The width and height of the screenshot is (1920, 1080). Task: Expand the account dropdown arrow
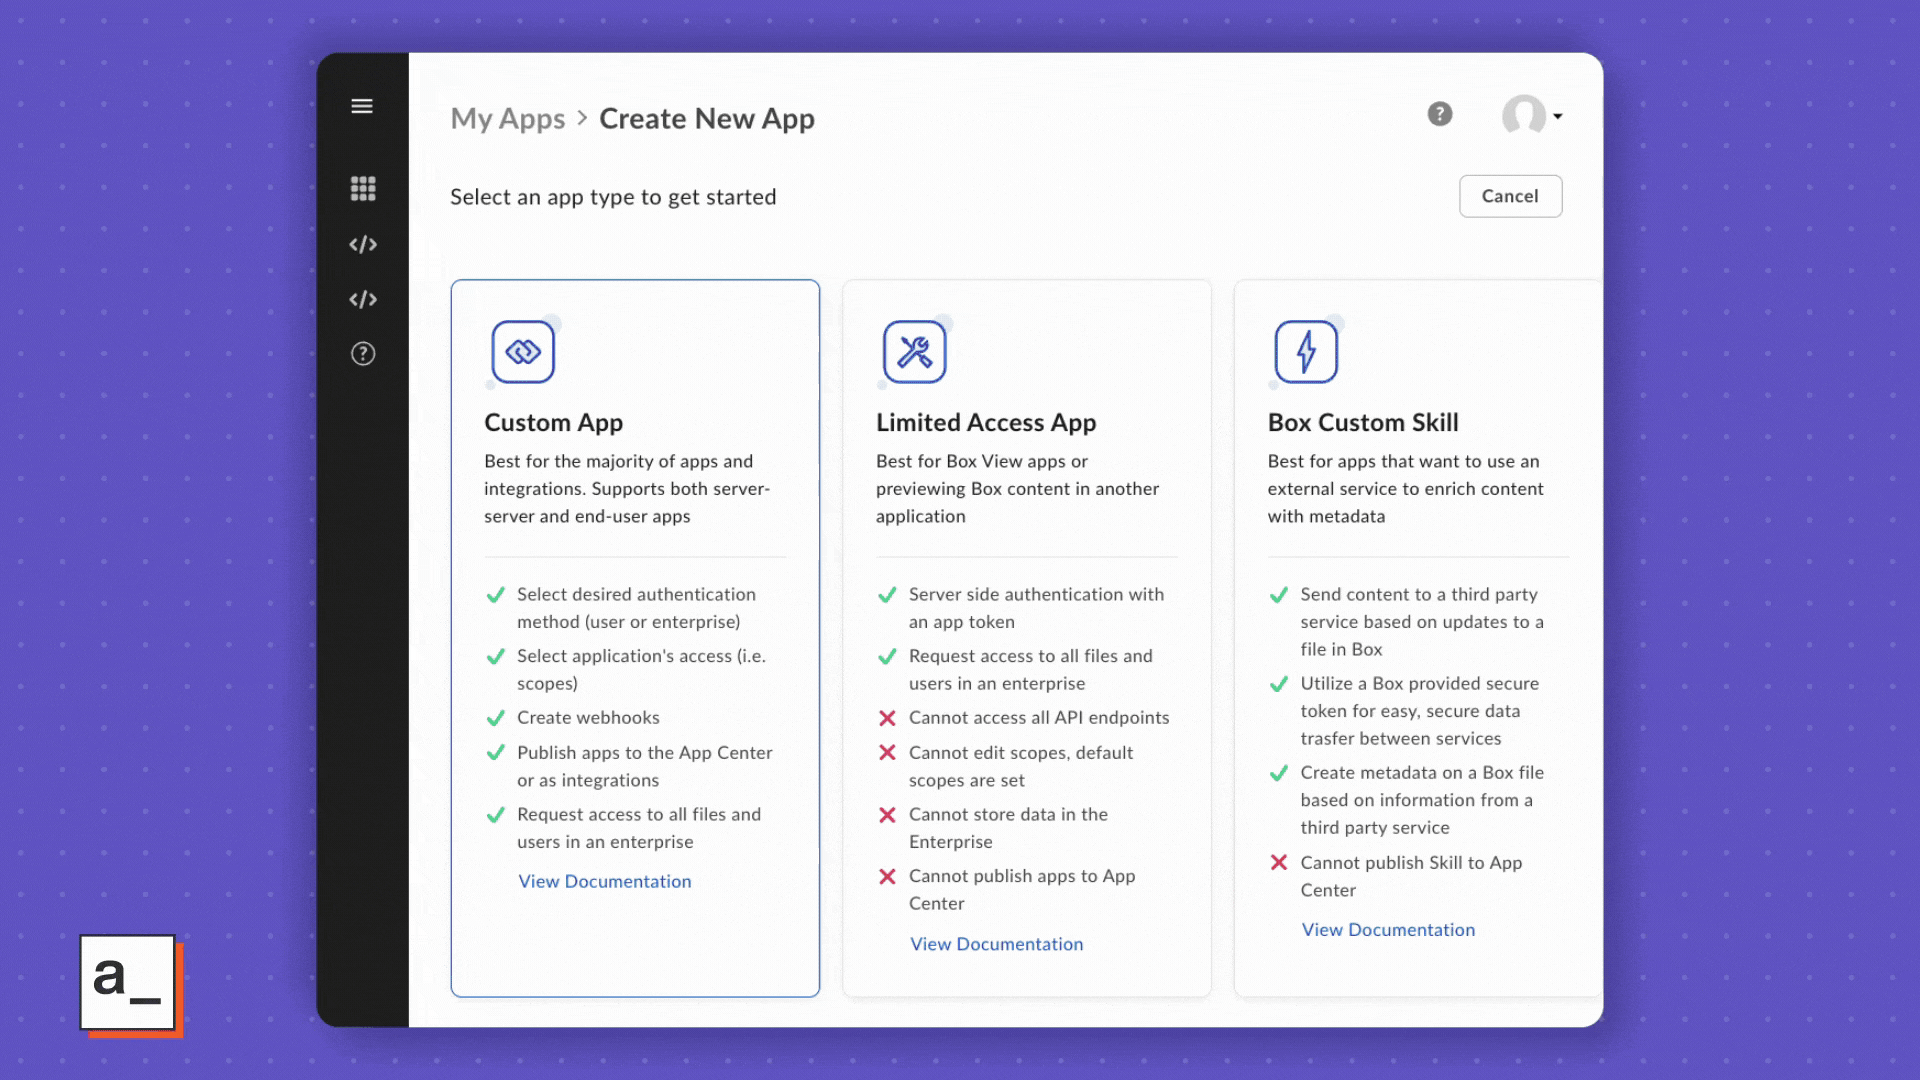[x=1558, y=116]
